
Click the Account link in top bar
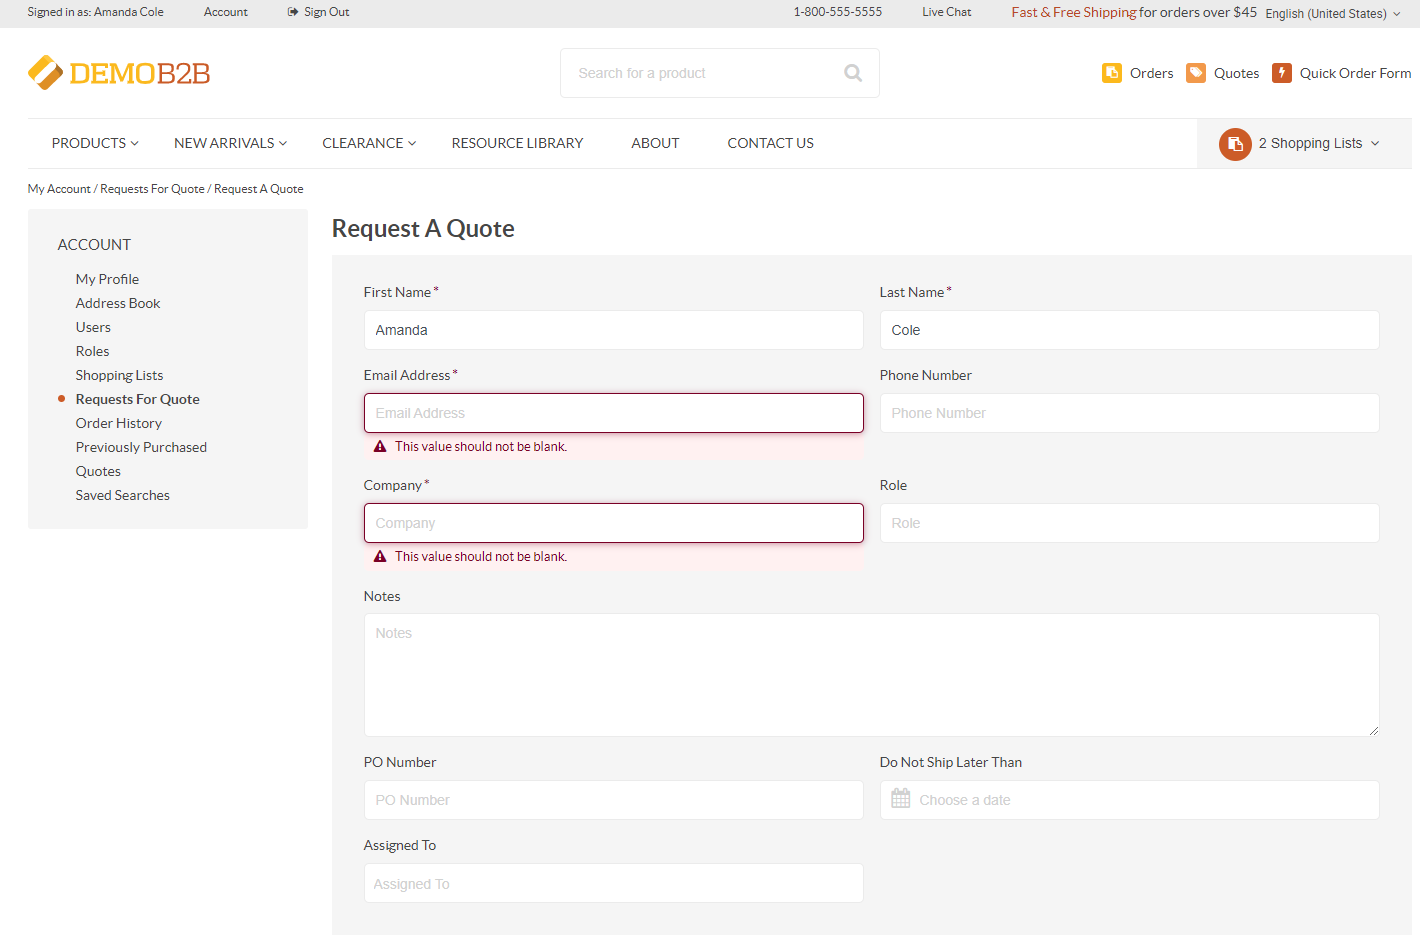click(x=226, y=12)
